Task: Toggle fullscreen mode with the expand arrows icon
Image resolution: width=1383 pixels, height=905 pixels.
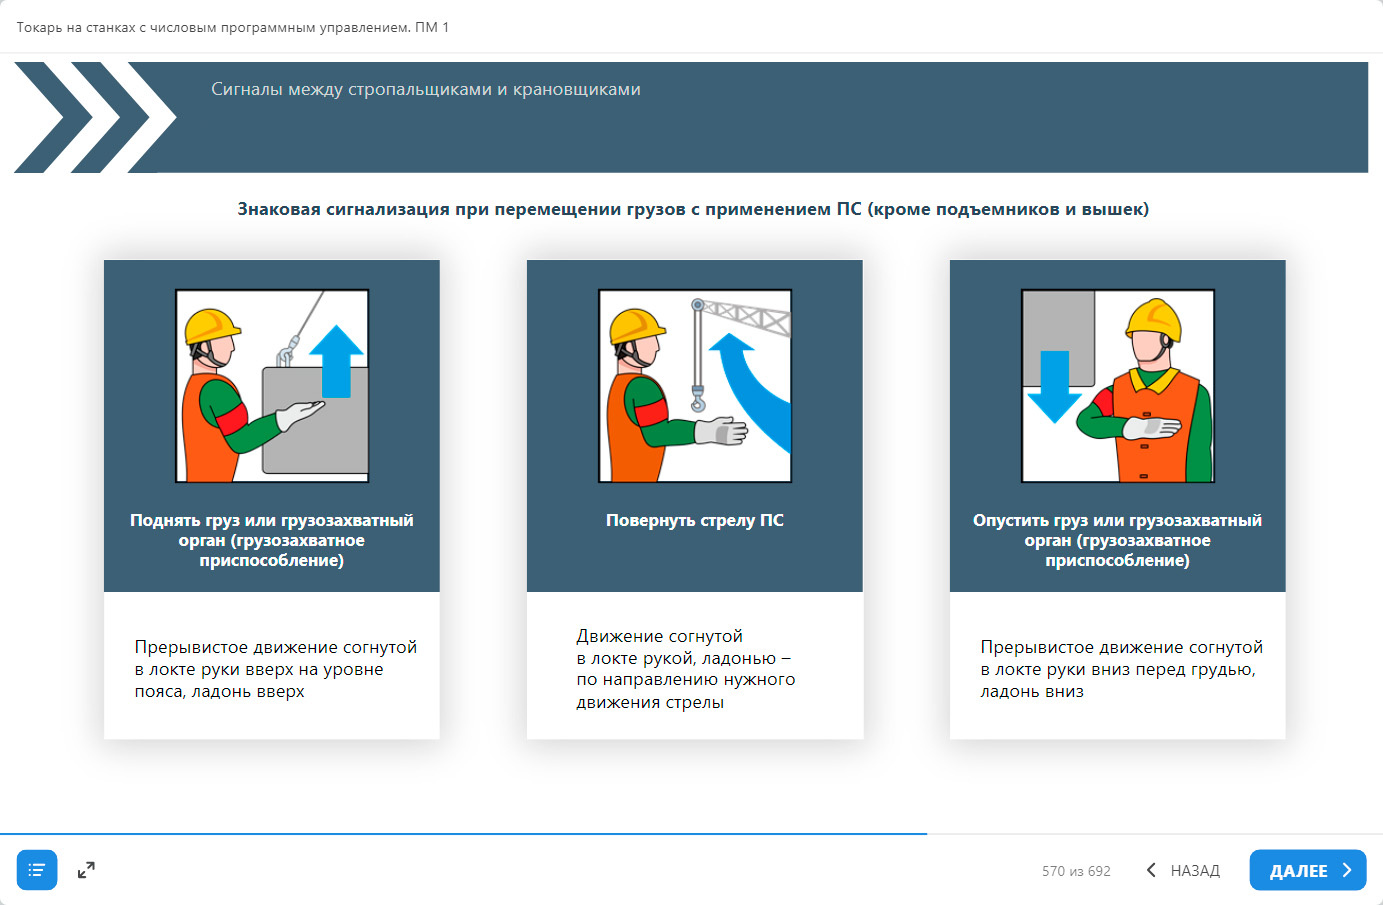Action: pos(86,870)
